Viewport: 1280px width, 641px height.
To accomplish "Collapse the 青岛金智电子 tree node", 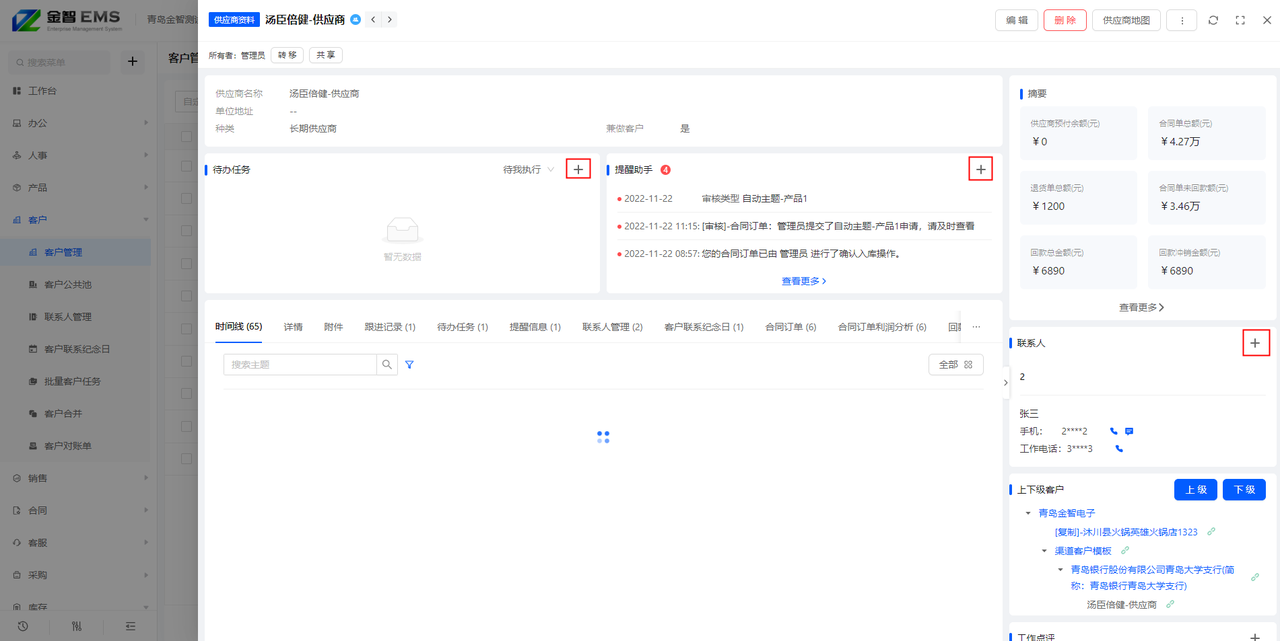I will tap(1028, 514).
